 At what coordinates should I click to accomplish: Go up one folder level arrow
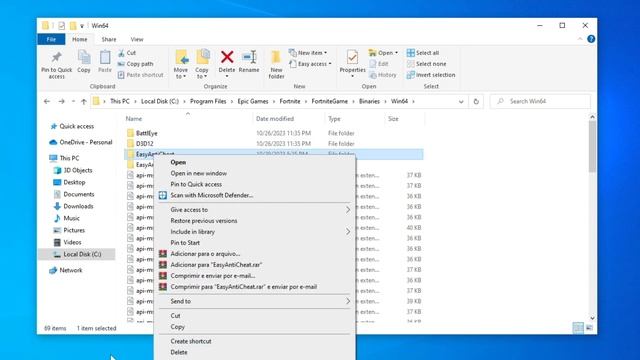pos(84,101)
